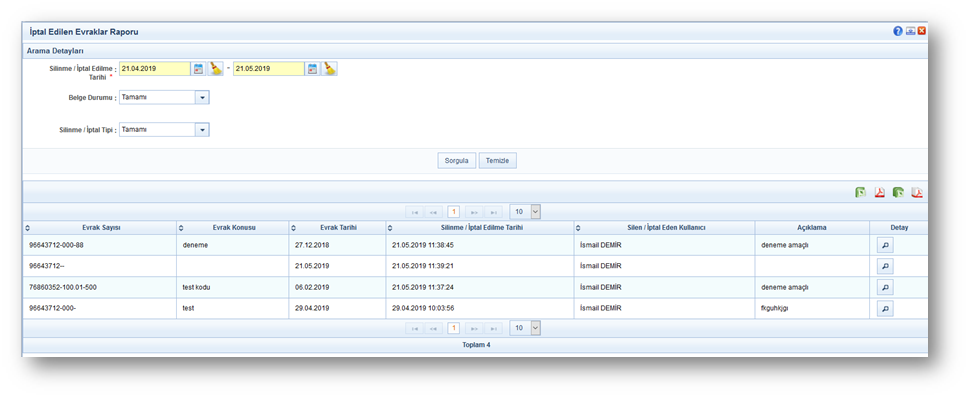The height and width of the screenshot is (399, 970).
Task: Expand the Belge Durumu dropdown
Action: [202, 98]
